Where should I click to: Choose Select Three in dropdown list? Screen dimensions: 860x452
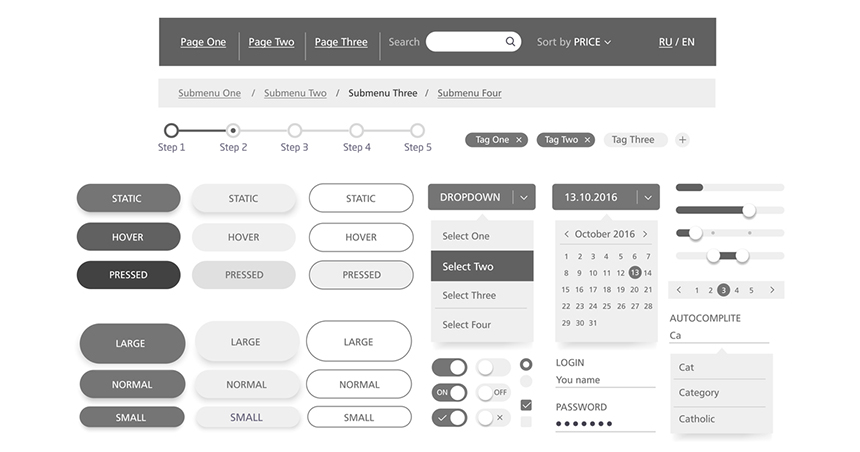pos(482,295)
